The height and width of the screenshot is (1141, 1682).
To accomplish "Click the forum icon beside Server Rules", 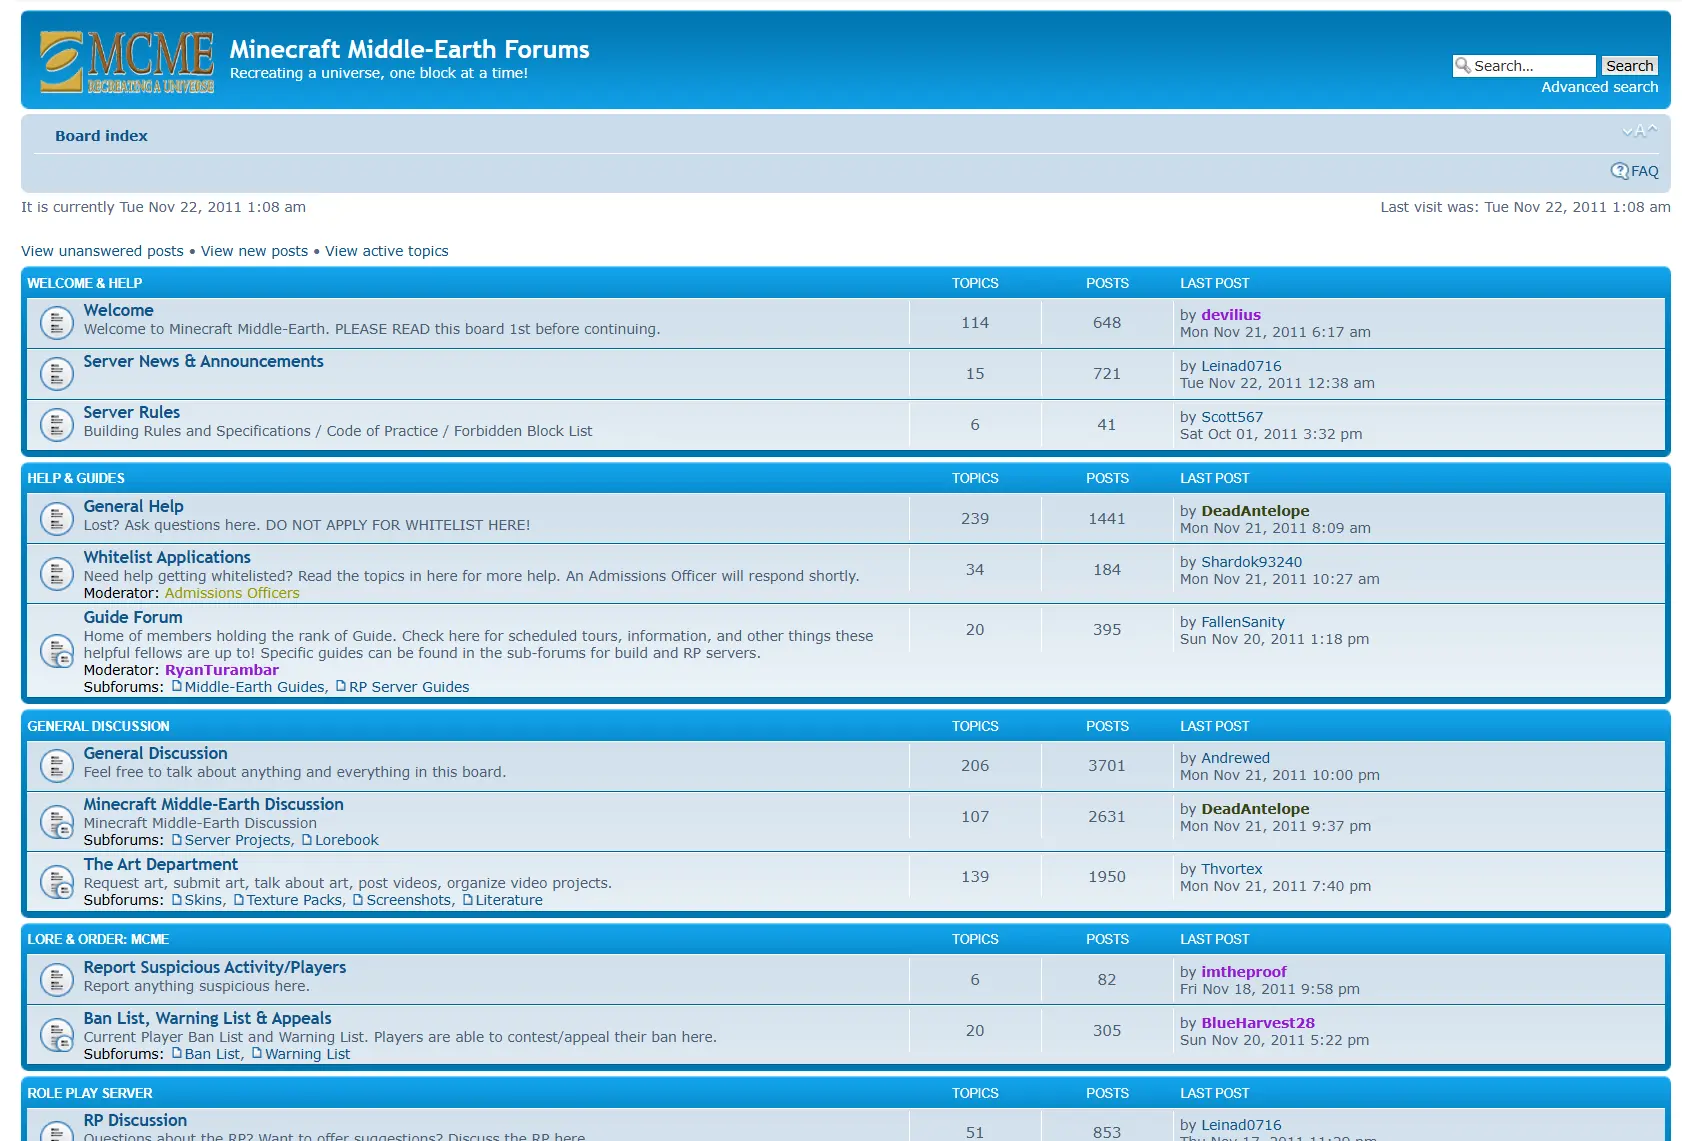I will (x=57, y=424).
